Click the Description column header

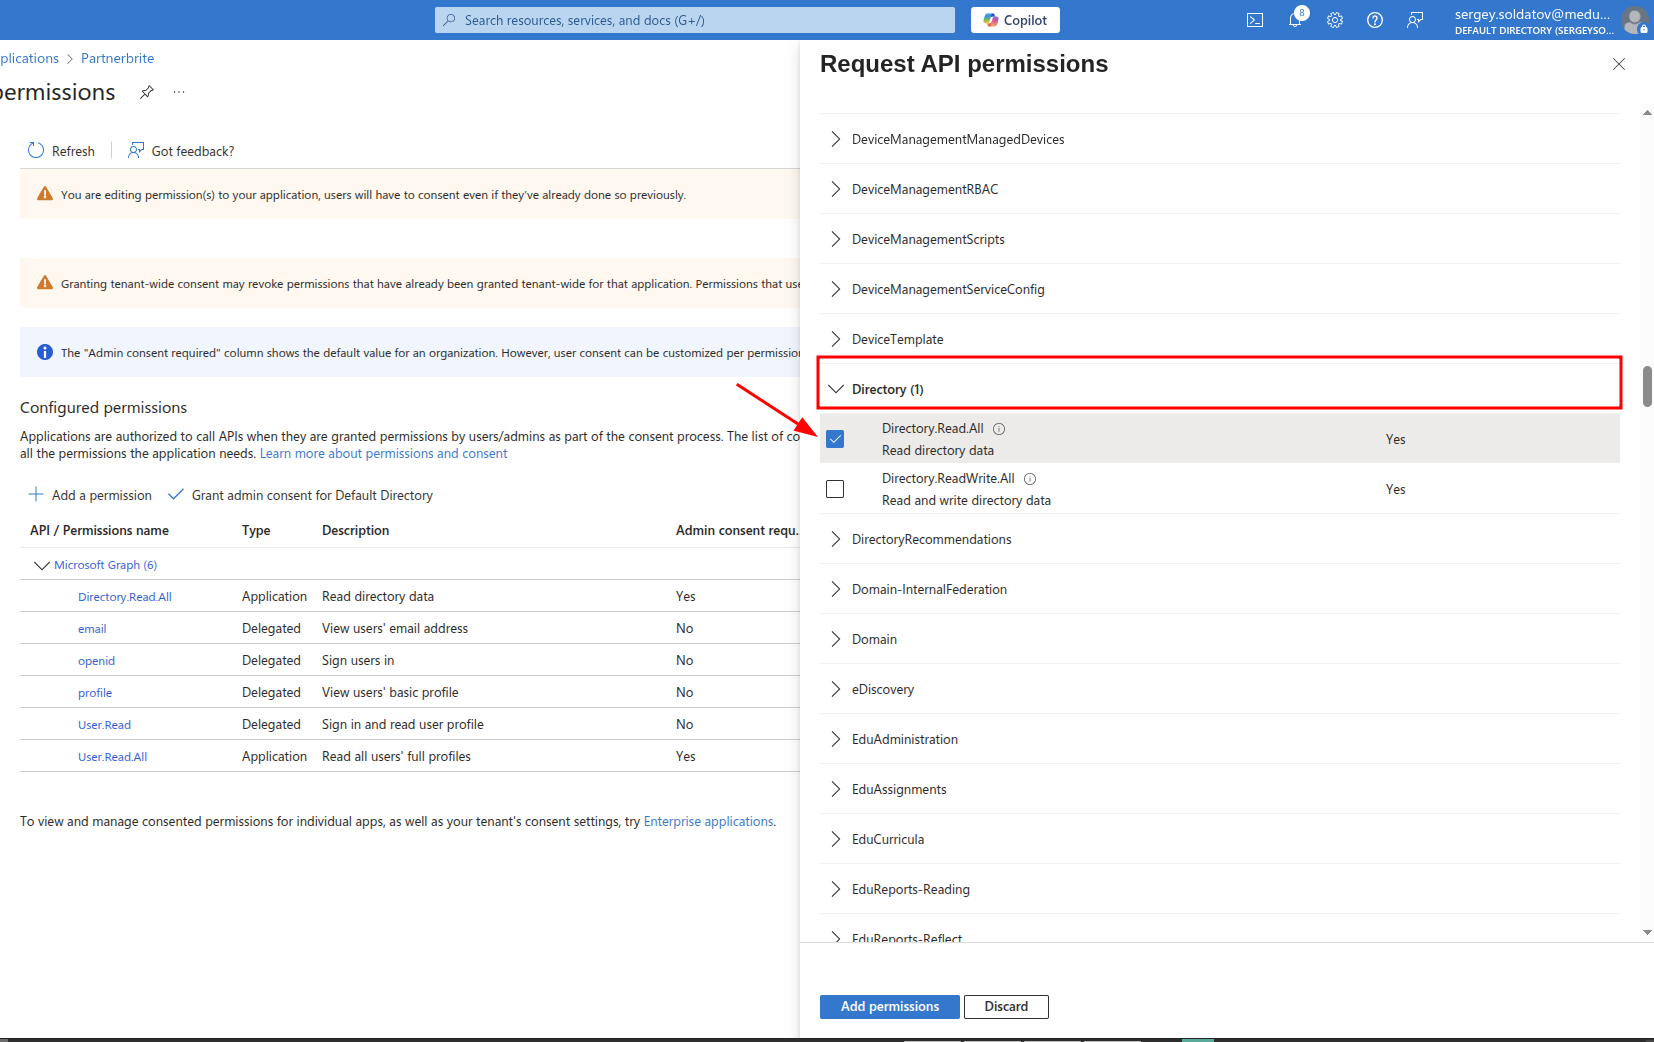(355, 531)
